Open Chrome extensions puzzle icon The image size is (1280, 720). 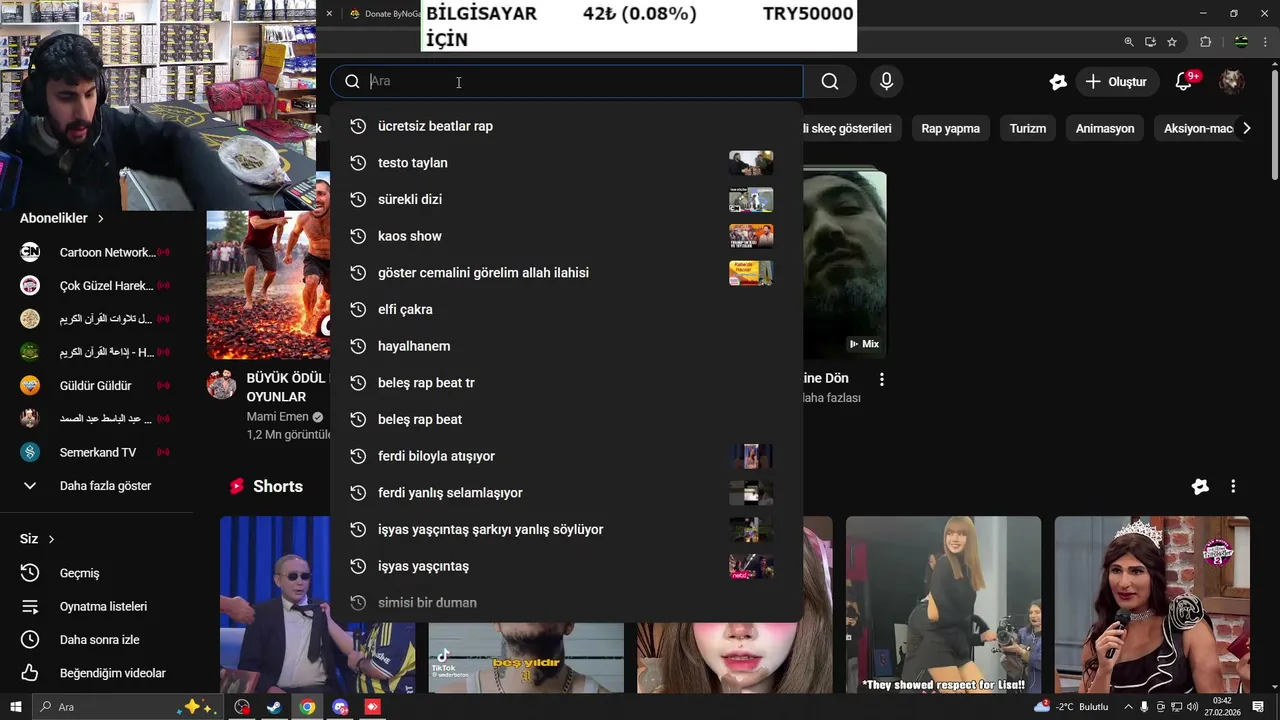pyautogui.click(x=1205, y=42)
